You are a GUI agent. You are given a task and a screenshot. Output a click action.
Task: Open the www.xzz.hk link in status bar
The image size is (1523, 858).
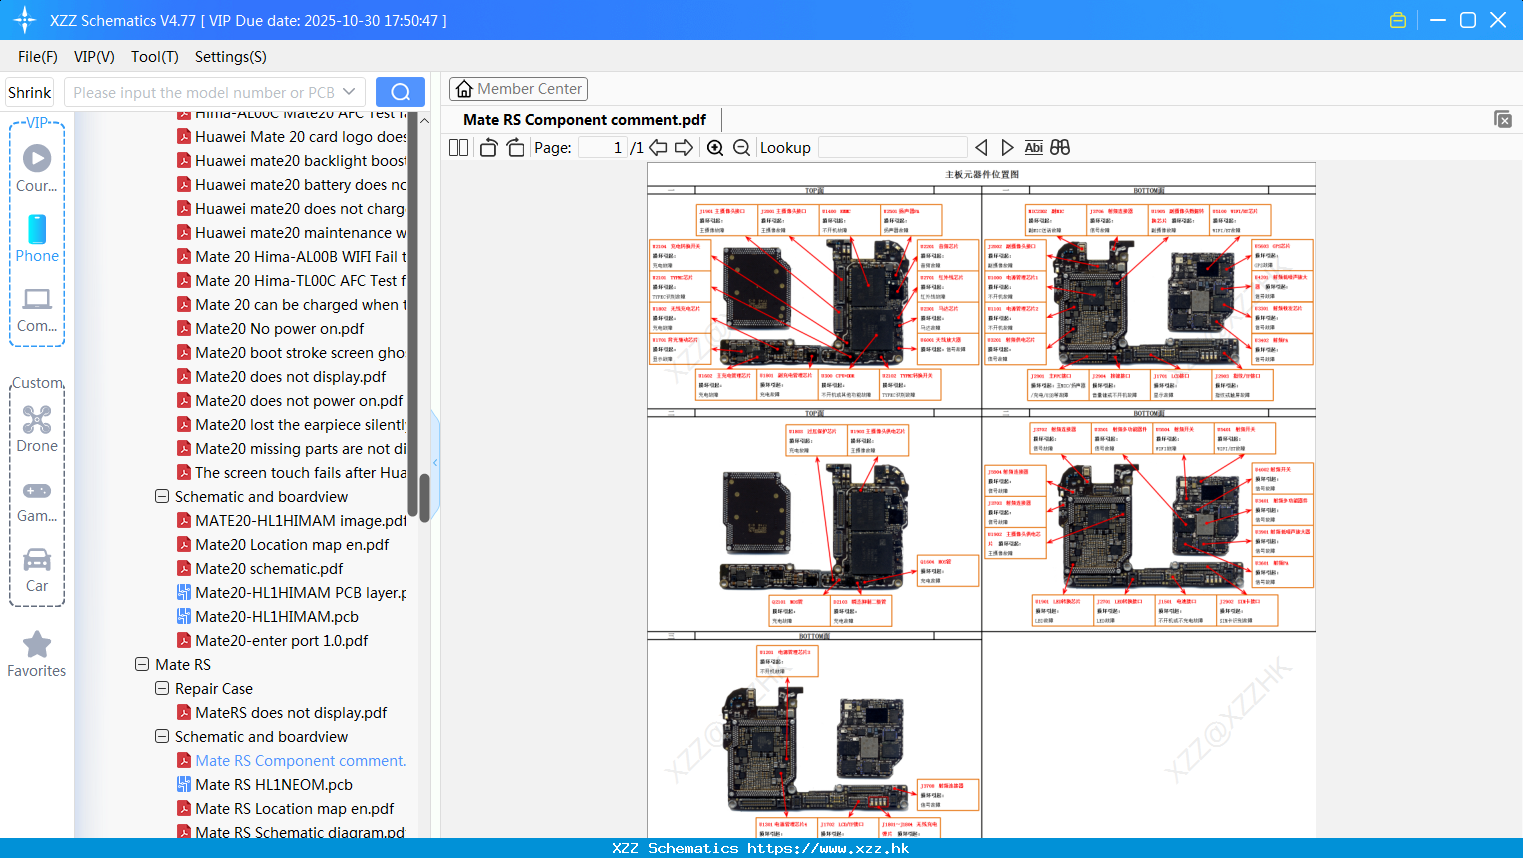[828, 848]
